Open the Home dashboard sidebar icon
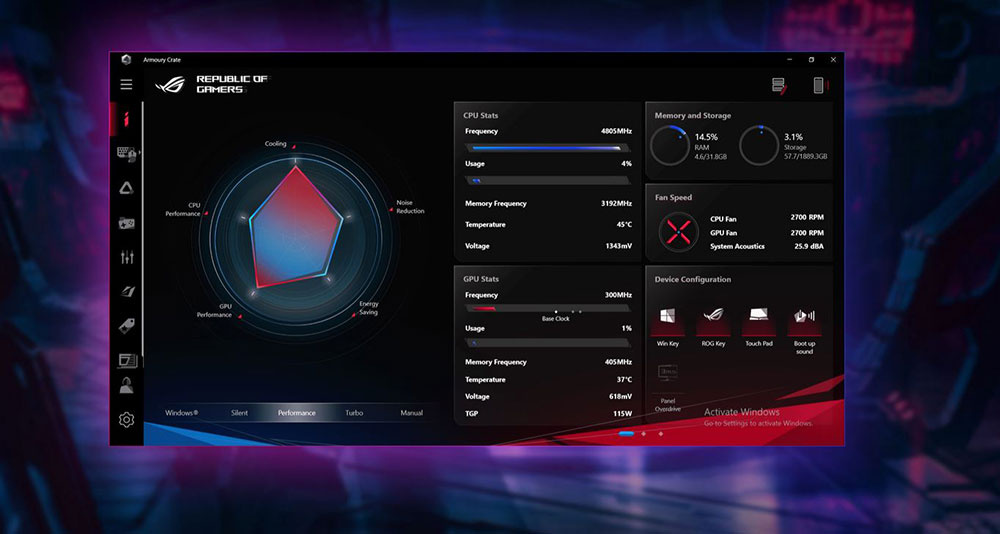Image resolution: width=1000 pixels, height=534 pixels. [126, 119]
